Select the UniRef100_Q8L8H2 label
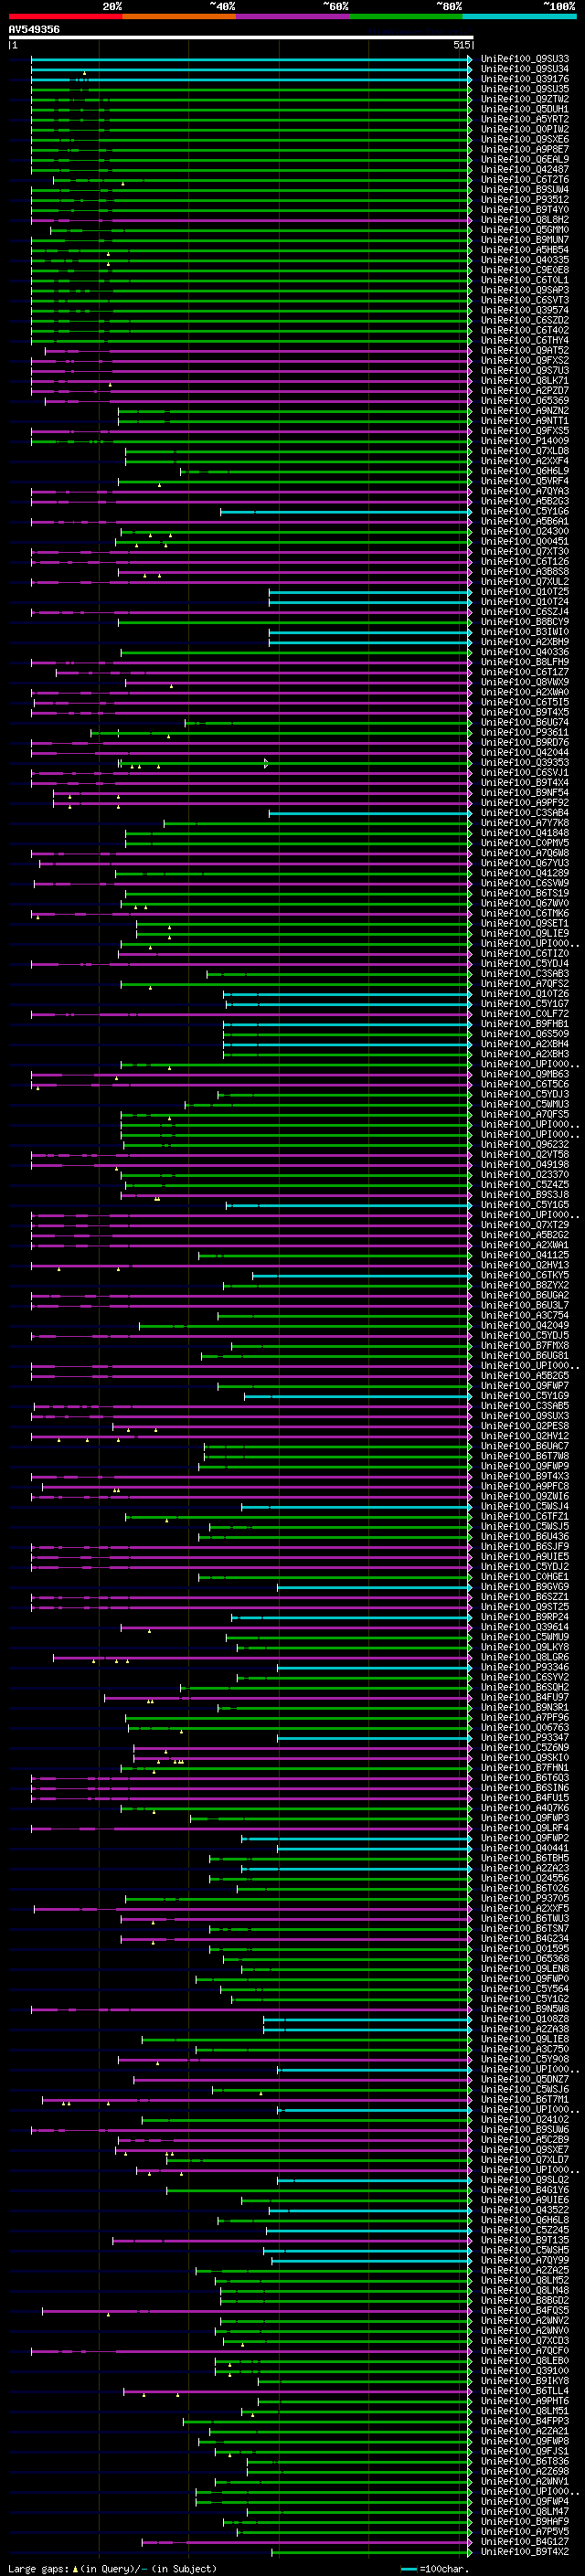Screen dimensions: 585x2576 click(x=524, y=220)
